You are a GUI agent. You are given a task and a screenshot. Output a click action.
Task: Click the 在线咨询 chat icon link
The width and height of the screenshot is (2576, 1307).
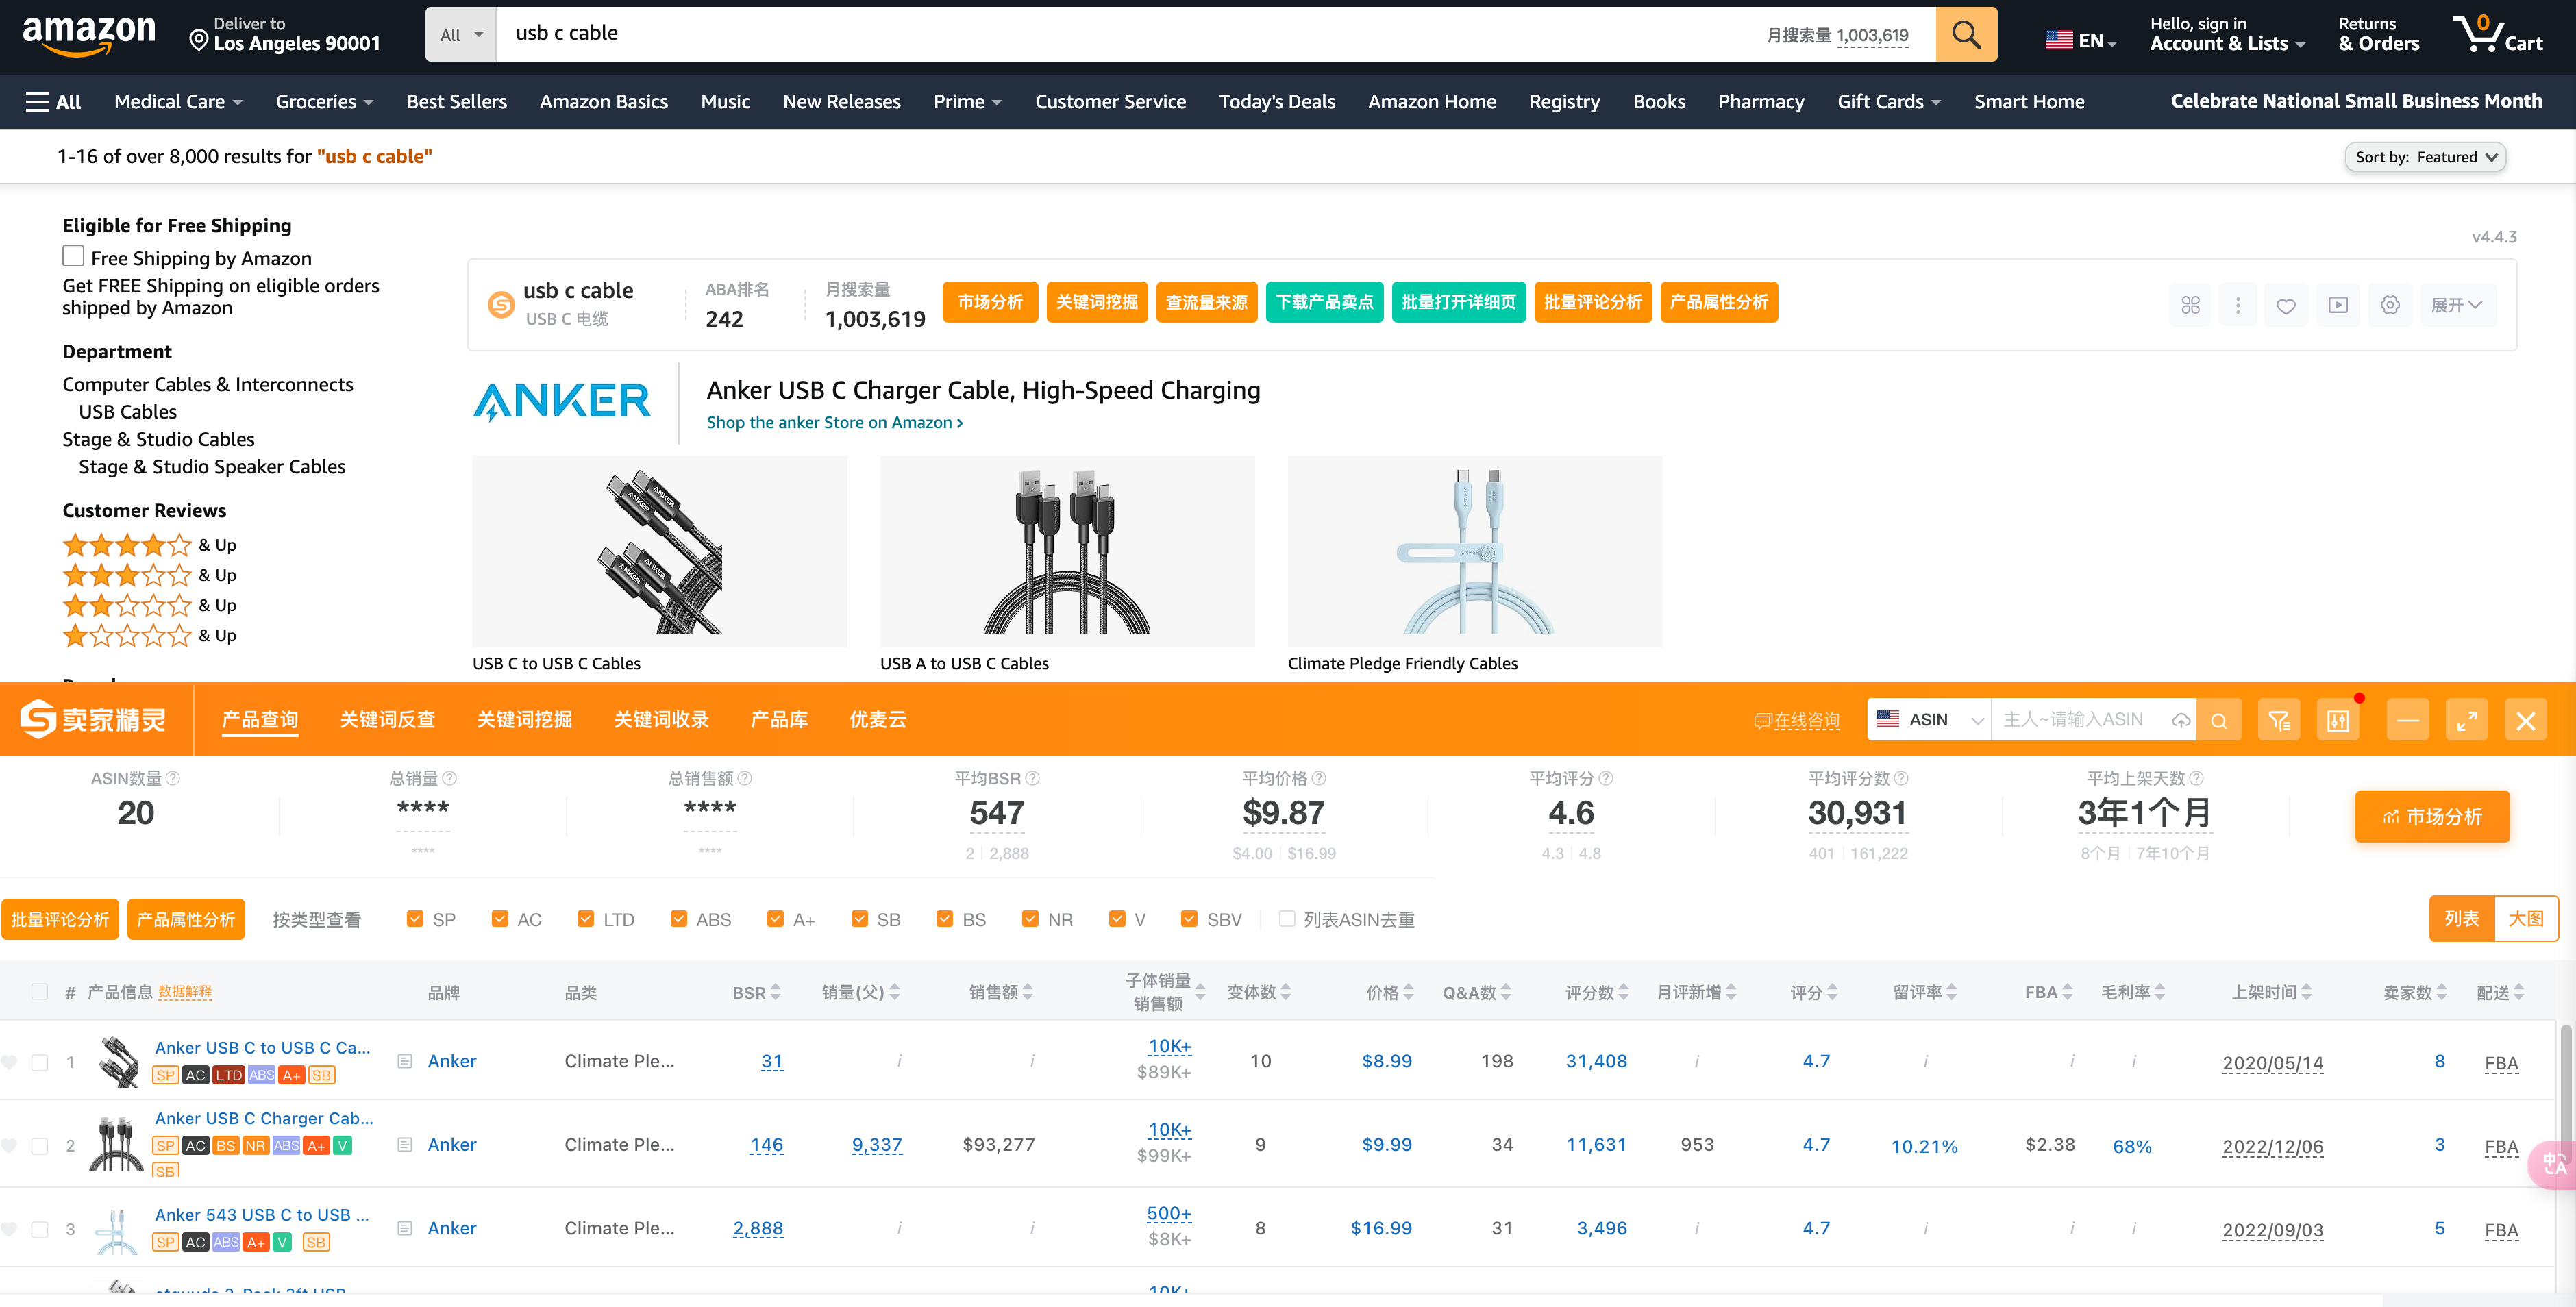coord(1797,720)
